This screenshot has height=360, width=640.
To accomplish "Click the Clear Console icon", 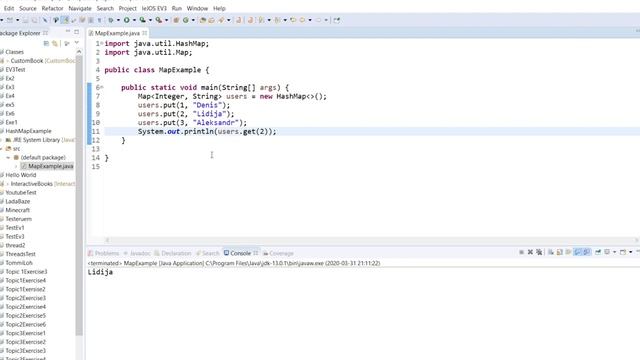I will [551, 252].
